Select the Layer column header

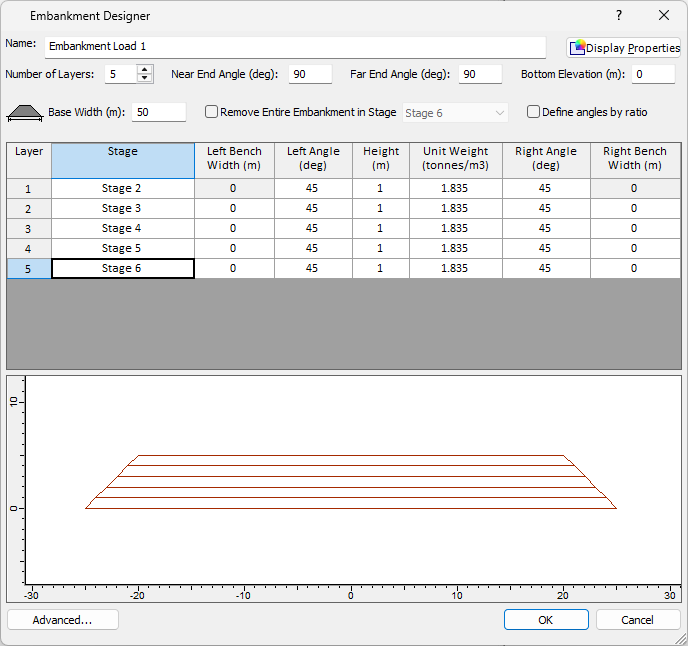[29, 161]
